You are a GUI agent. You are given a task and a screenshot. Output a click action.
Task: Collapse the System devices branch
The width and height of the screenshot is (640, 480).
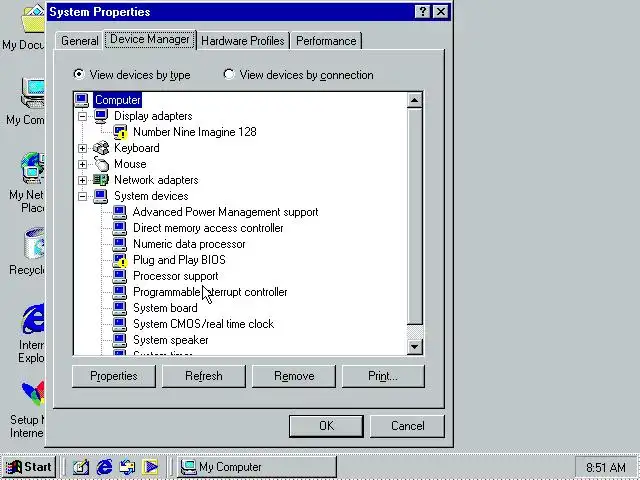82,196
